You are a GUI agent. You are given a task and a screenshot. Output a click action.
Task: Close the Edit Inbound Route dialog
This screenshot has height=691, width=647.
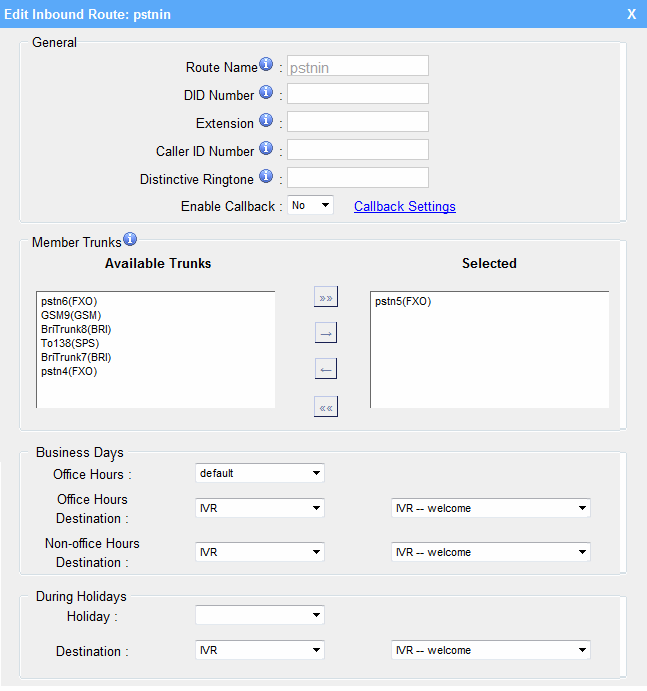tap(631, 14)
